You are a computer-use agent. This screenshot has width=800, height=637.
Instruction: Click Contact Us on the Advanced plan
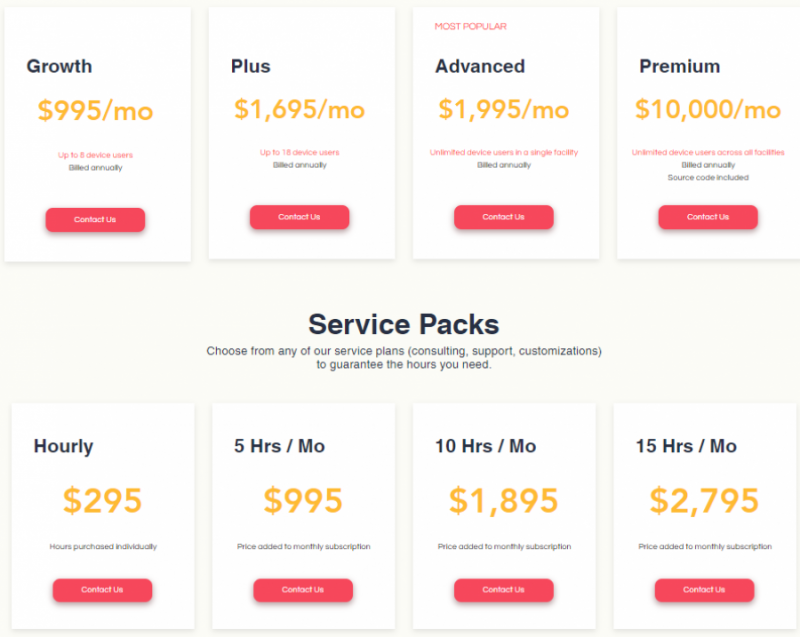coord(504,217)
